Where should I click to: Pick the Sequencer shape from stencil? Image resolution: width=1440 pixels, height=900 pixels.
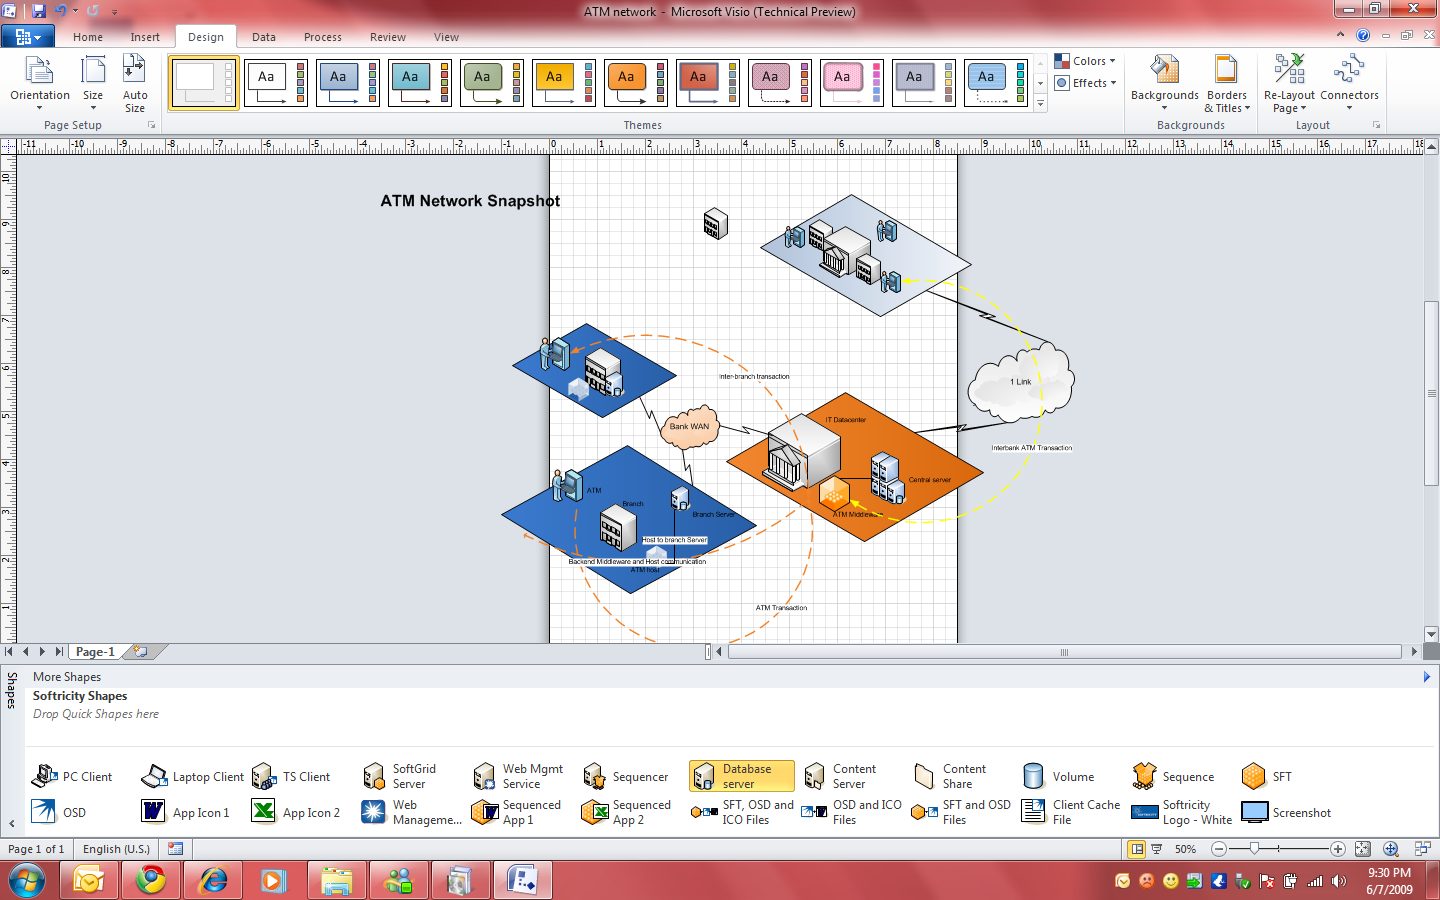tap(626, 777)
